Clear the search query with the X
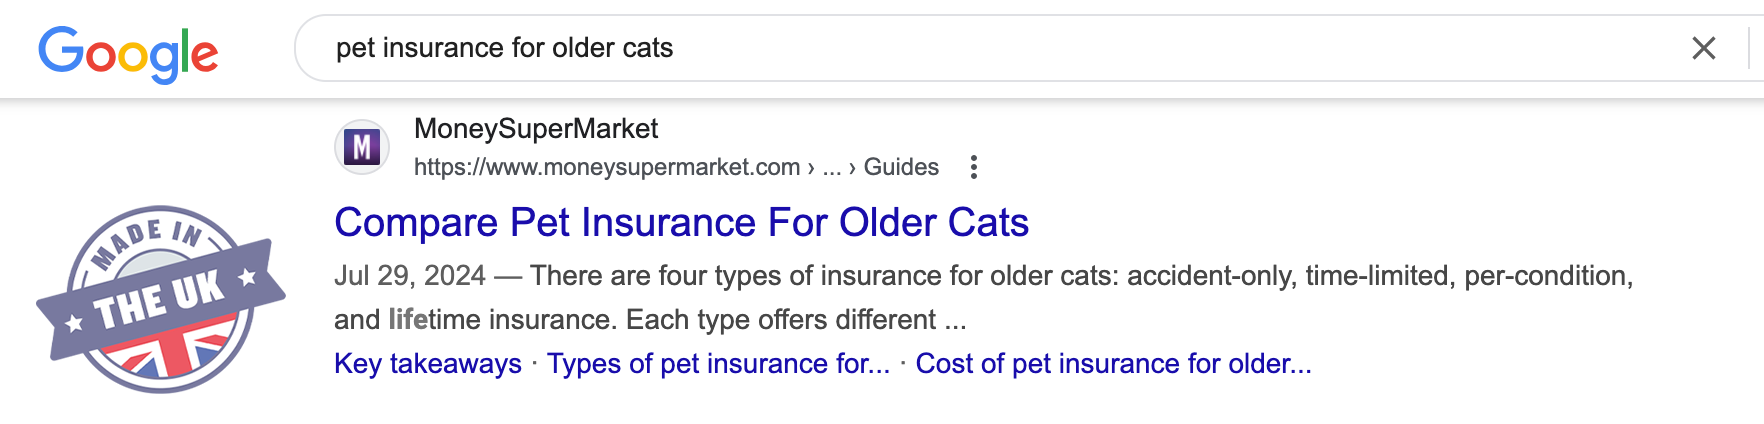Viewport: 1764px width, 424px height. pyautogui.click(x=1703, y=48)
